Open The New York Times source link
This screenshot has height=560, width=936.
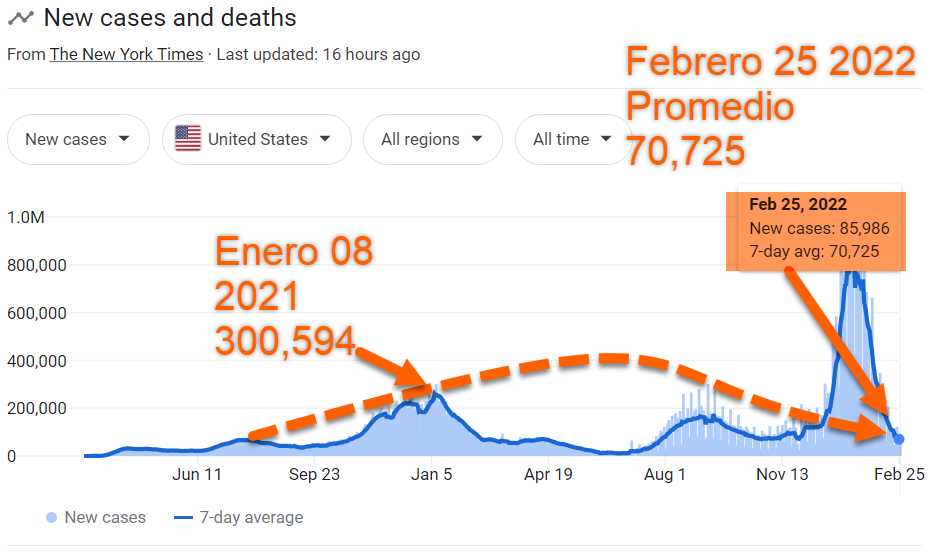click(126, 54)
